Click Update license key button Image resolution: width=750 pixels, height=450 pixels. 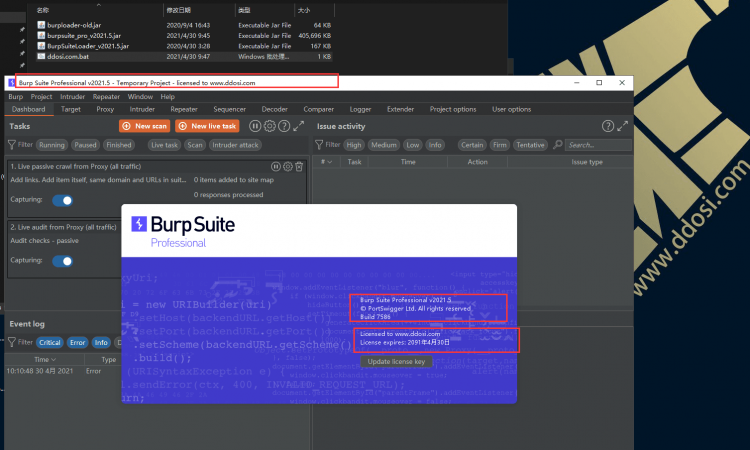pyautogui.click(x=396, y=362)
